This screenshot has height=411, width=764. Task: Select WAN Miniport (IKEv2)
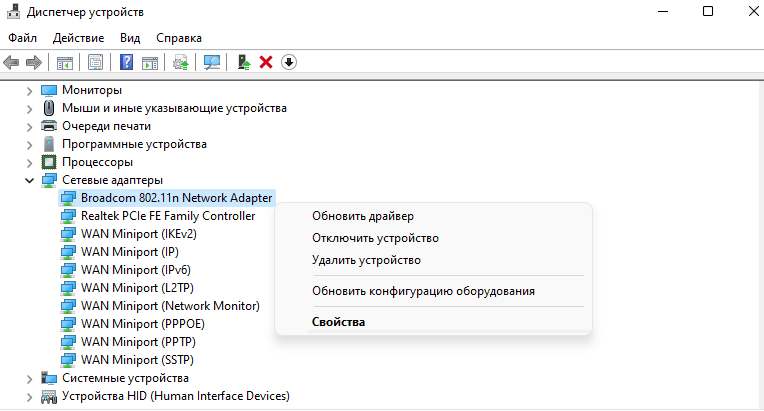tap(139, 234)
